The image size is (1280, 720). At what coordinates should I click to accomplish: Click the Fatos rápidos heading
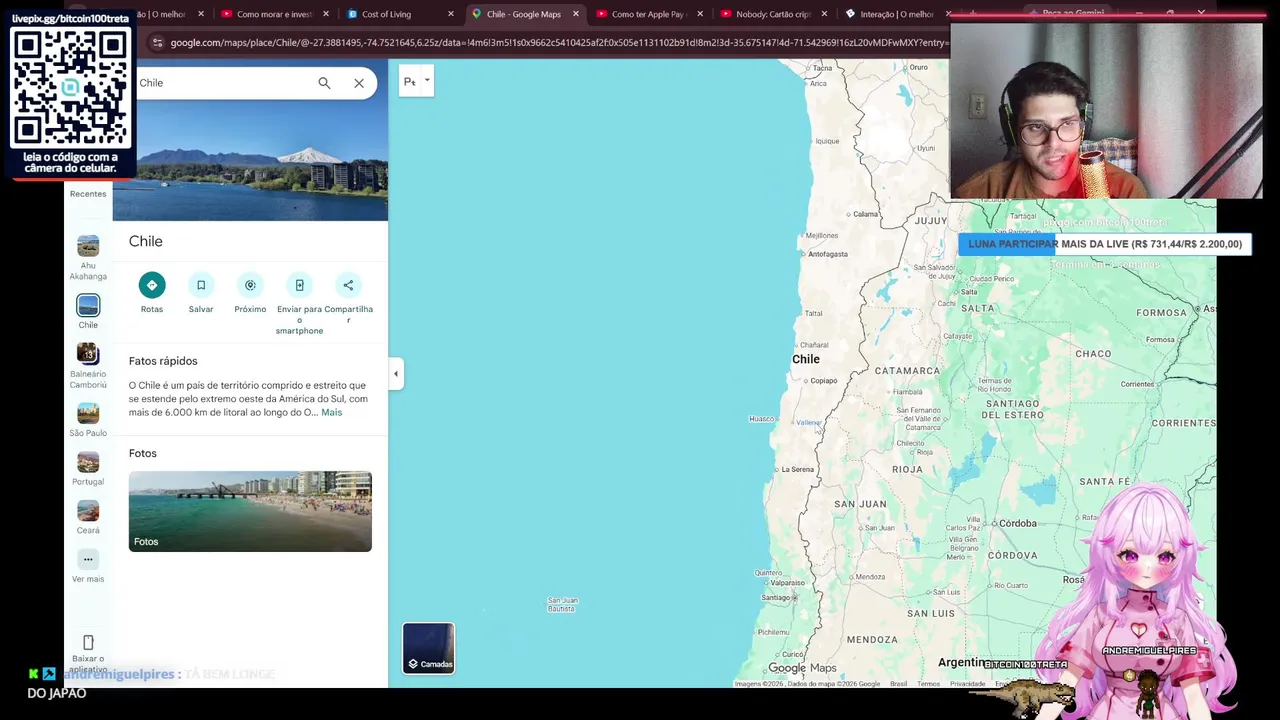163,361
